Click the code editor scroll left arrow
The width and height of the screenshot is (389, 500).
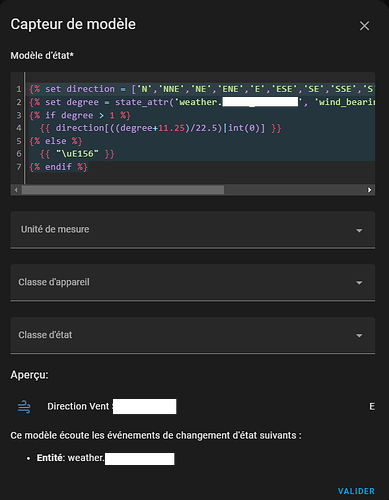pos(16,190)
